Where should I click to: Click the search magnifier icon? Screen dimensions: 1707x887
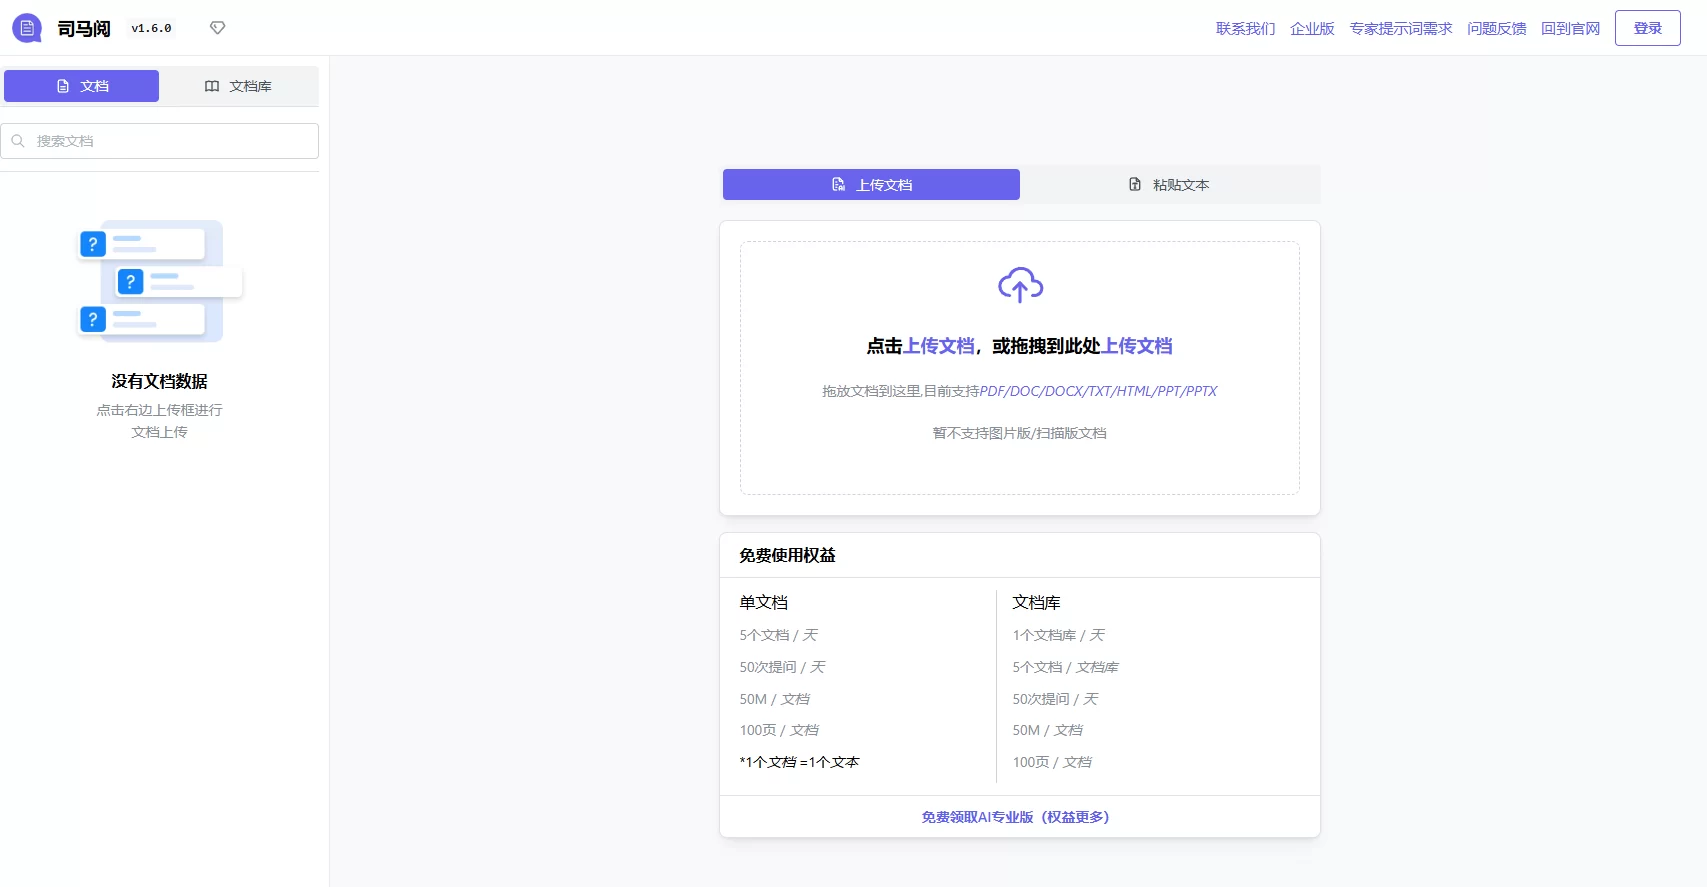pyautogui.click(x=18, y=141)
